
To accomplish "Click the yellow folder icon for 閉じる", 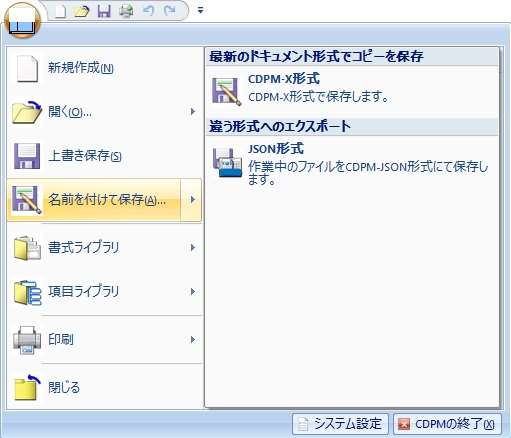I will click(x=27, y=387).
